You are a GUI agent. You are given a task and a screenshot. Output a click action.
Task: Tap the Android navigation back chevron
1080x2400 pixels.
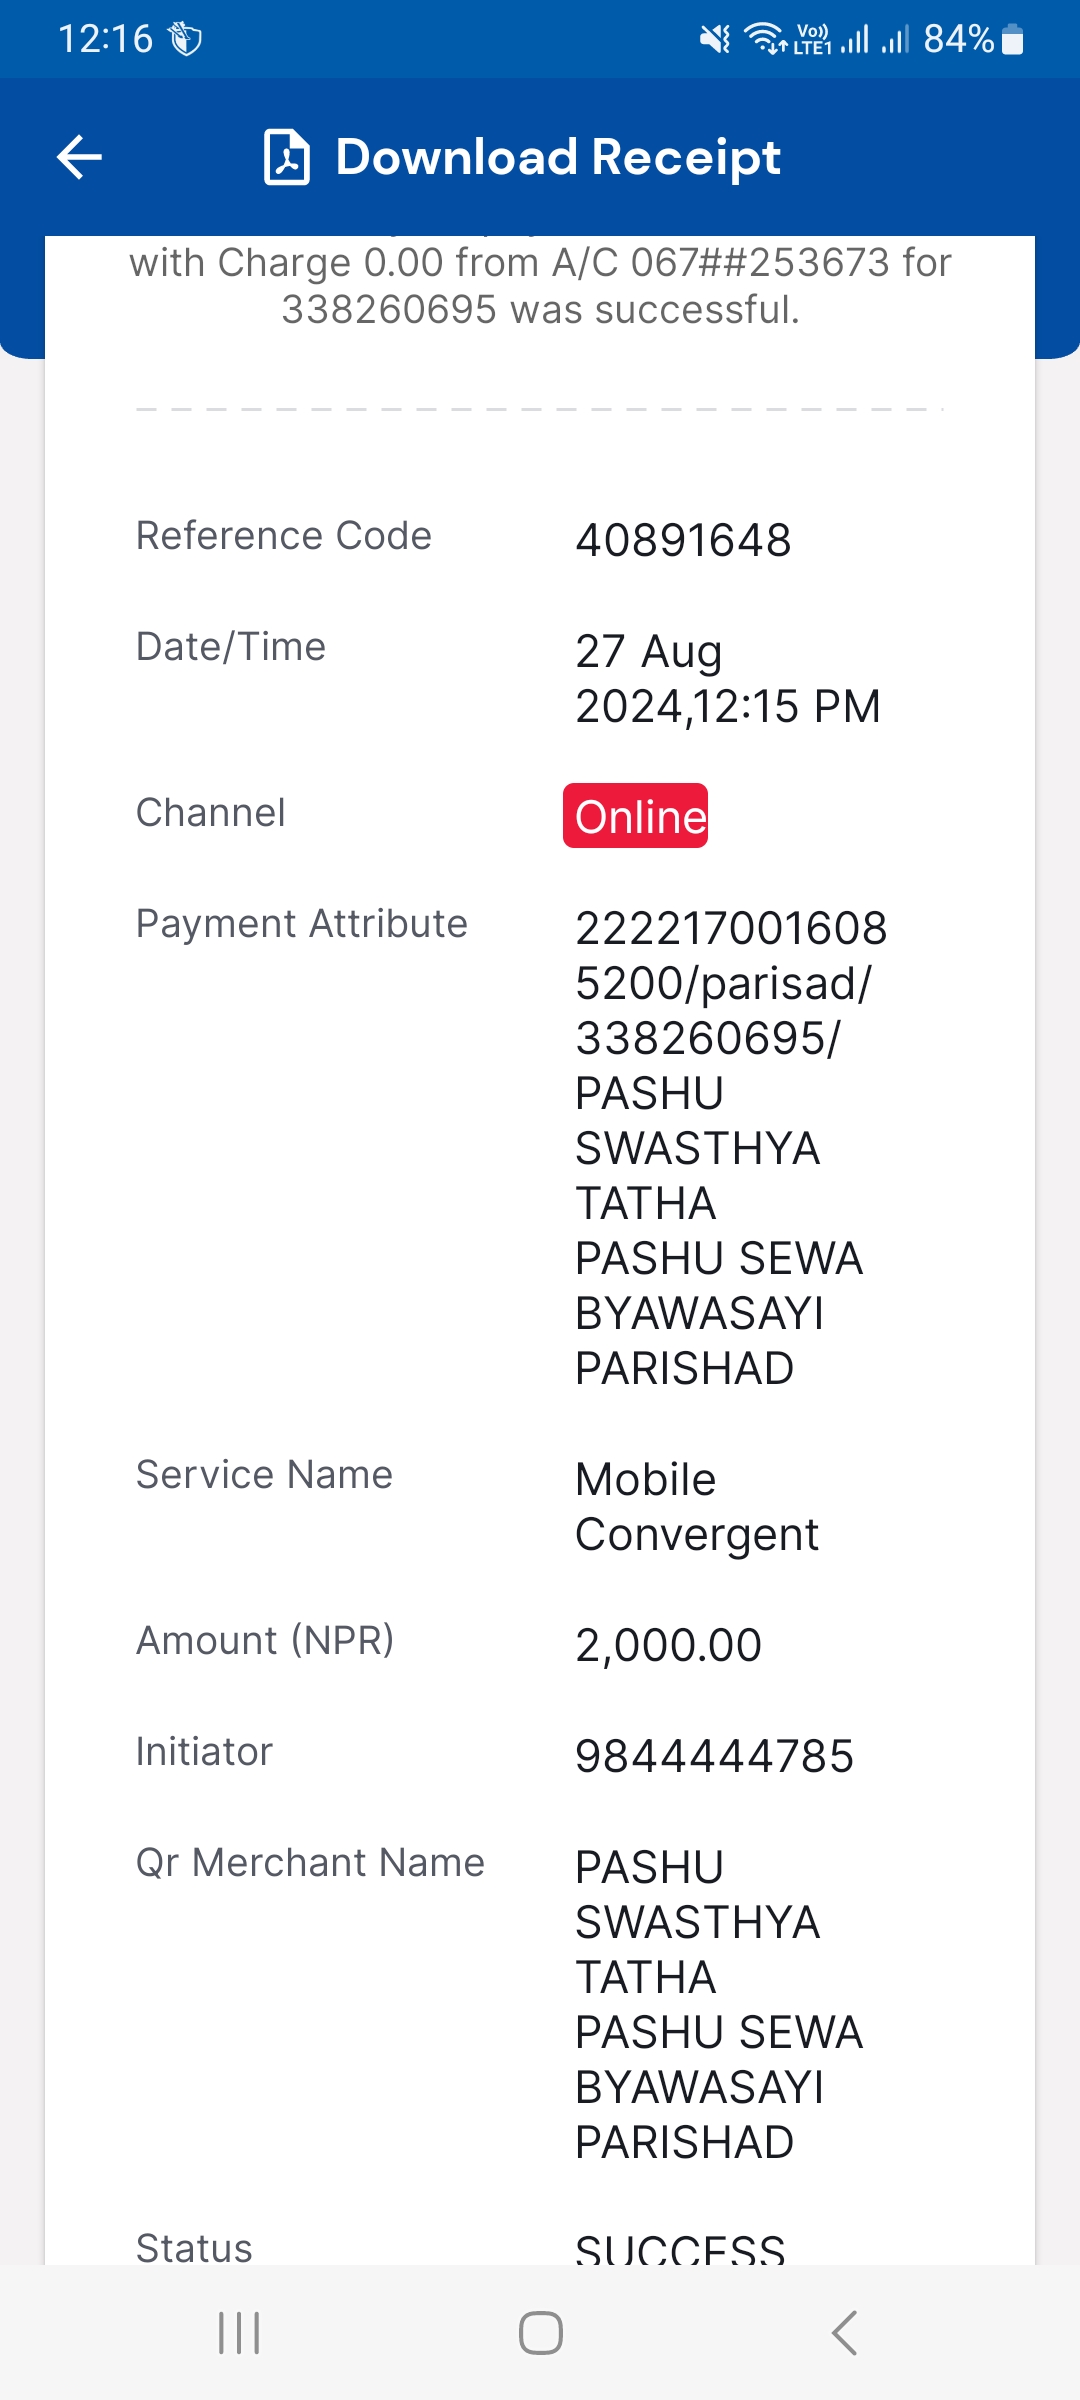[x=844, y=2333]
